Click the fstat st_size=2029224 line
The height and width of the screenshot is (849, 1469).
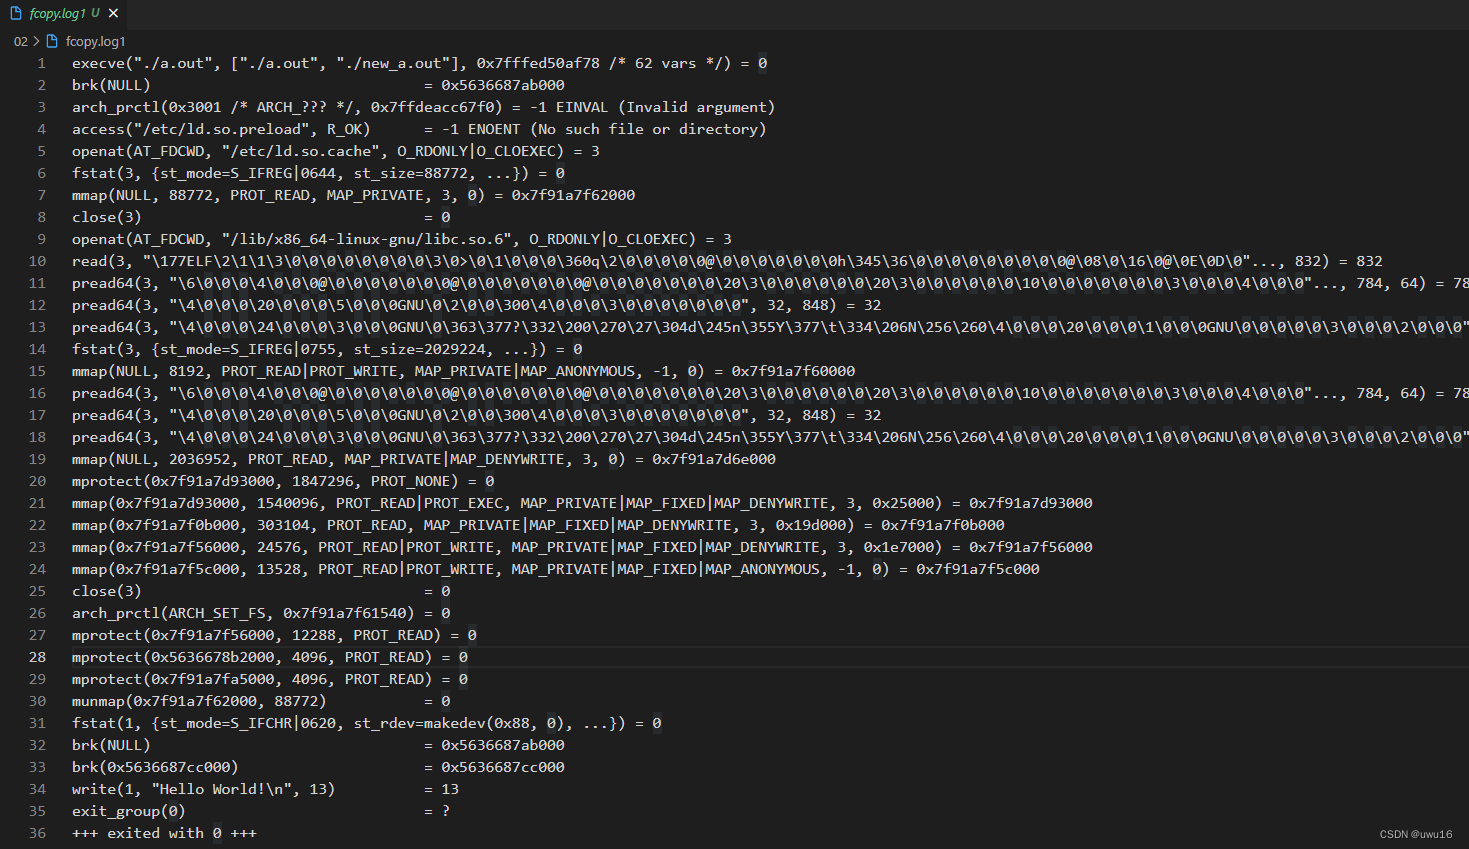click(x=327, y=349)
